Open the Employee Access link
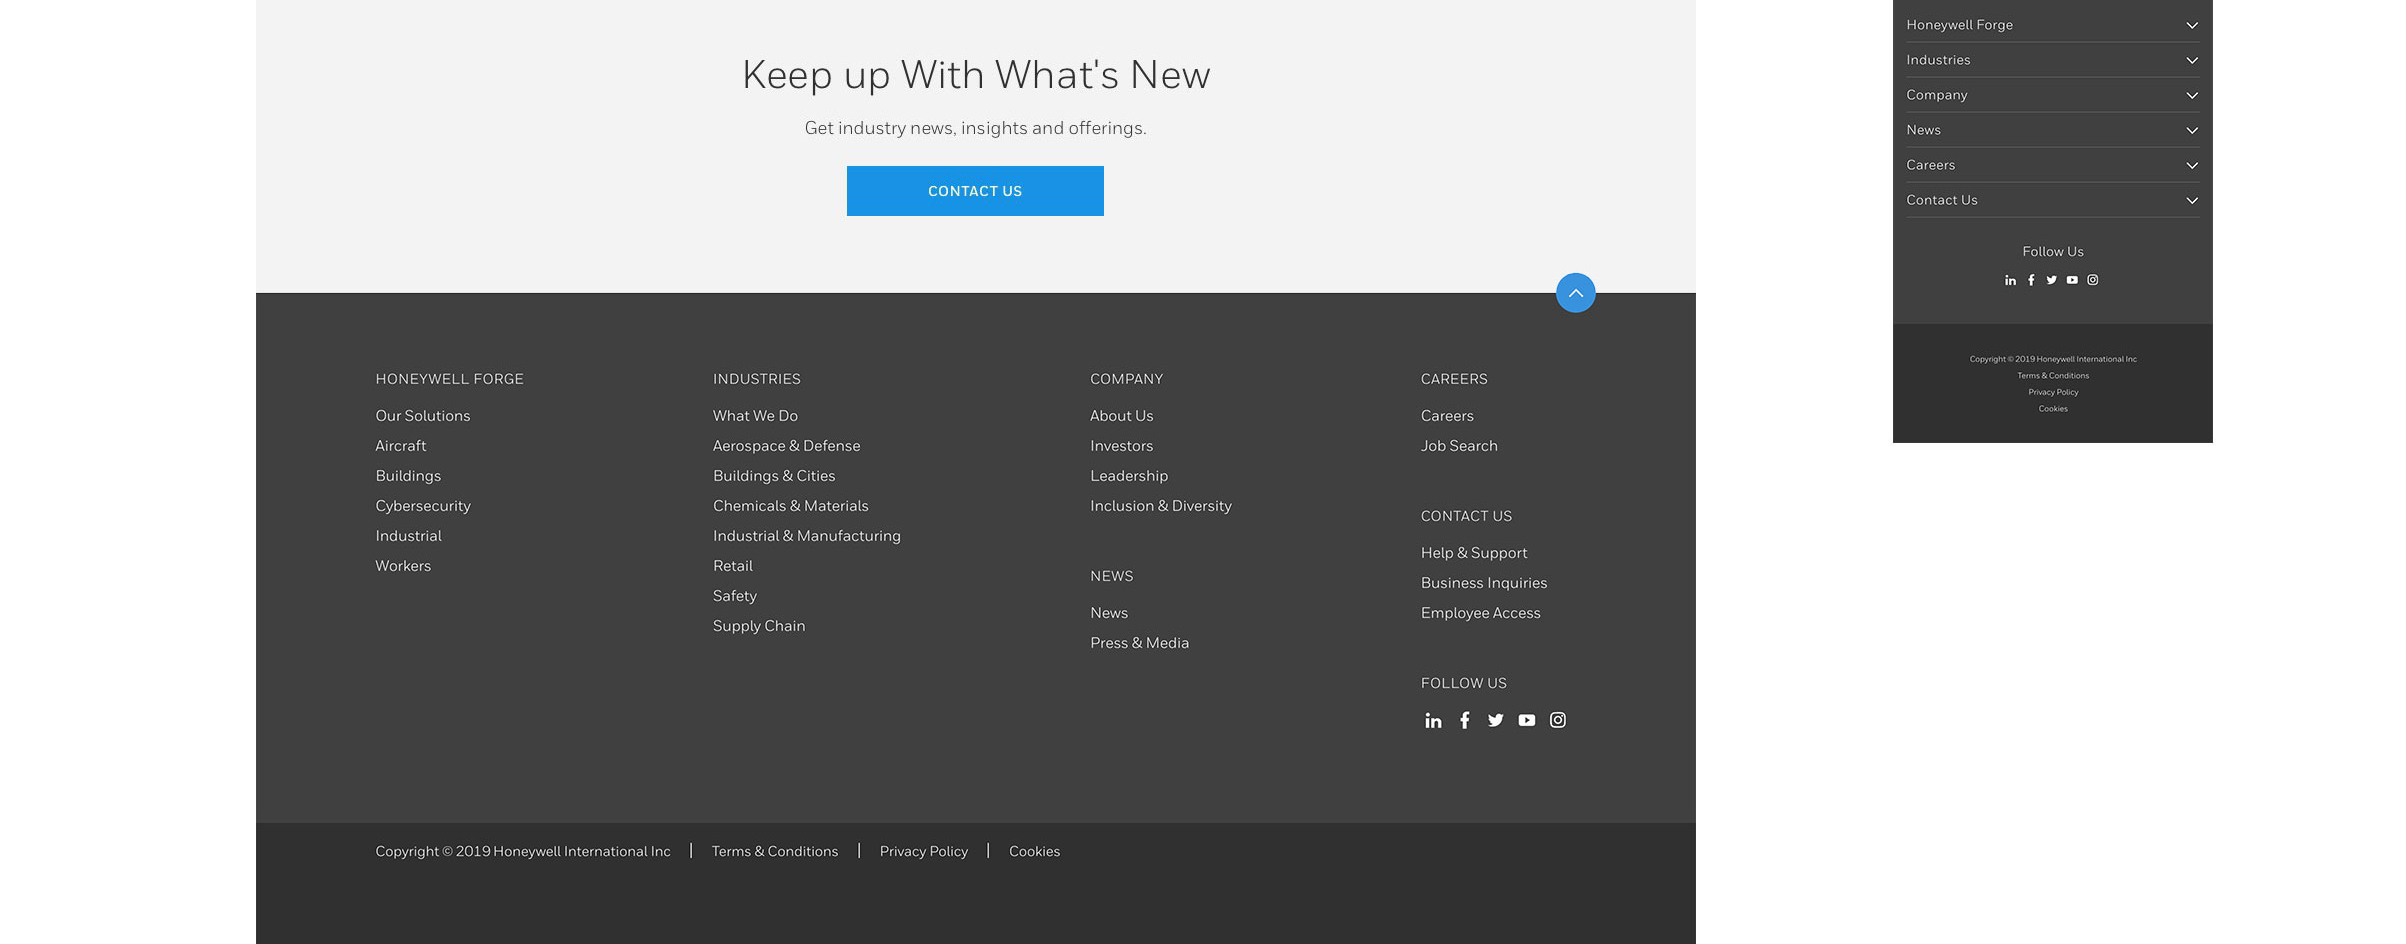The width and height of the screenshot is (2406, 944). [x=1480, y=613]
